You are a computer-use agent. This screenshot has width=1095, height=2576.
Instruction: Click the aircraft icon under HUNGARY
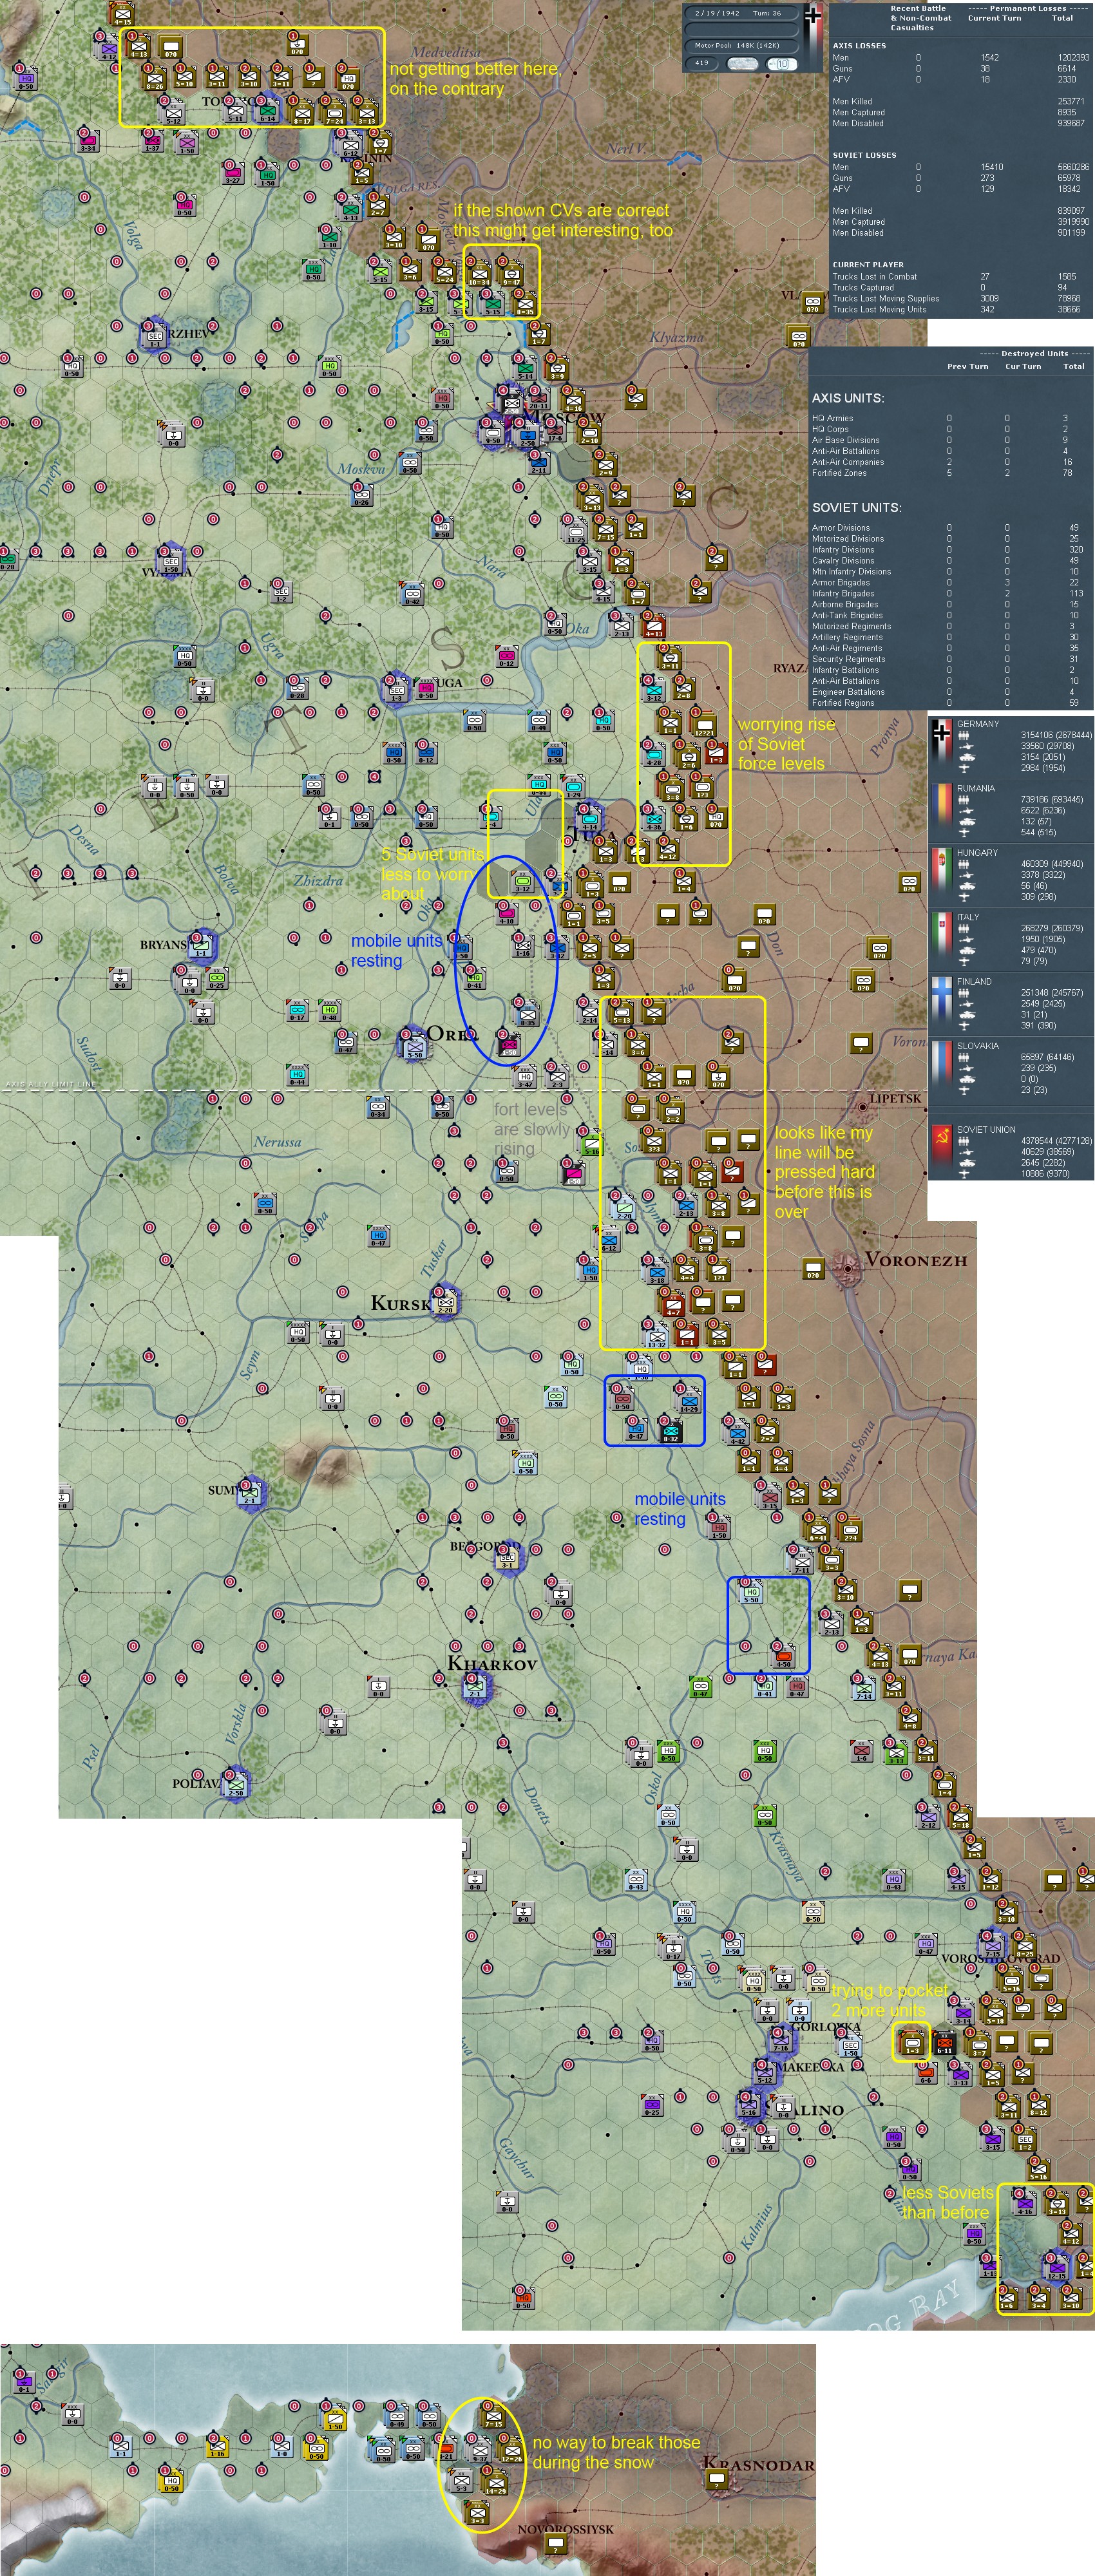click(x=965, y=897)
